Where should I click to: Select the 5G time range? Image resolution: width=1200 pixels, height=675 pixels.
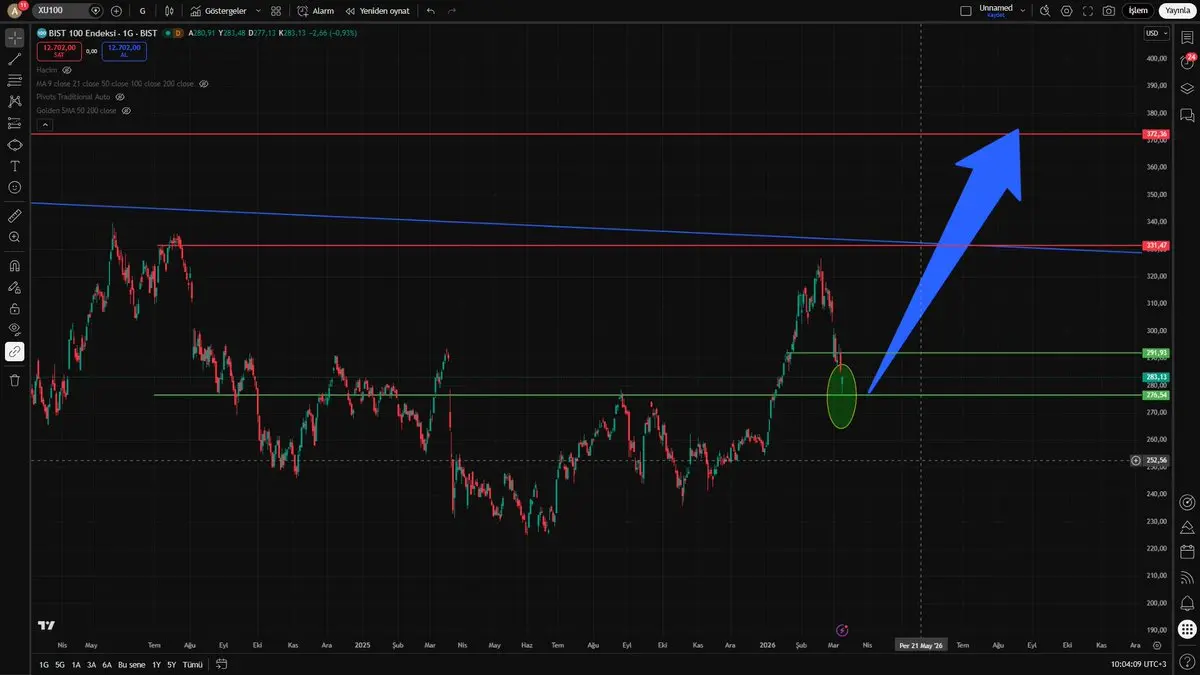[60, 665]
